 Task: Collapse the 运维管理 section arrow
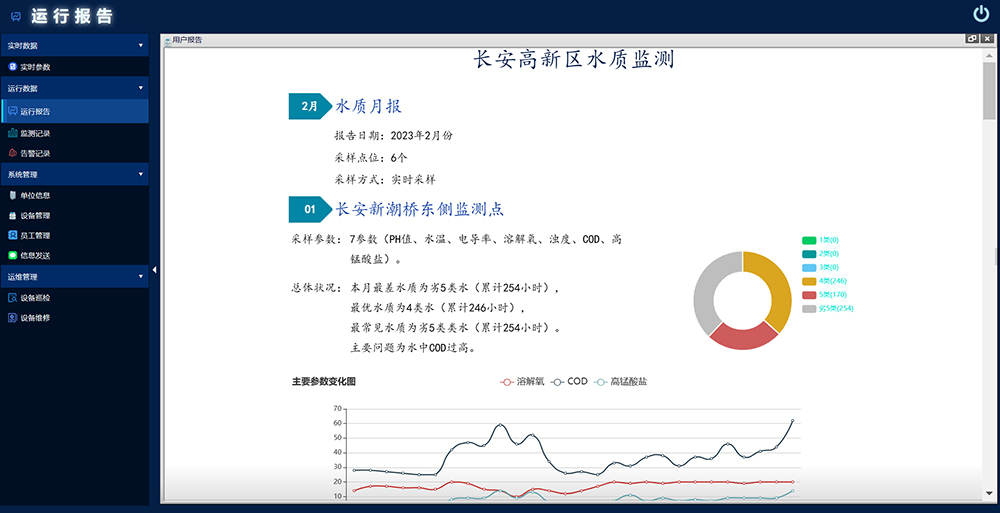[x=141, y=276]
